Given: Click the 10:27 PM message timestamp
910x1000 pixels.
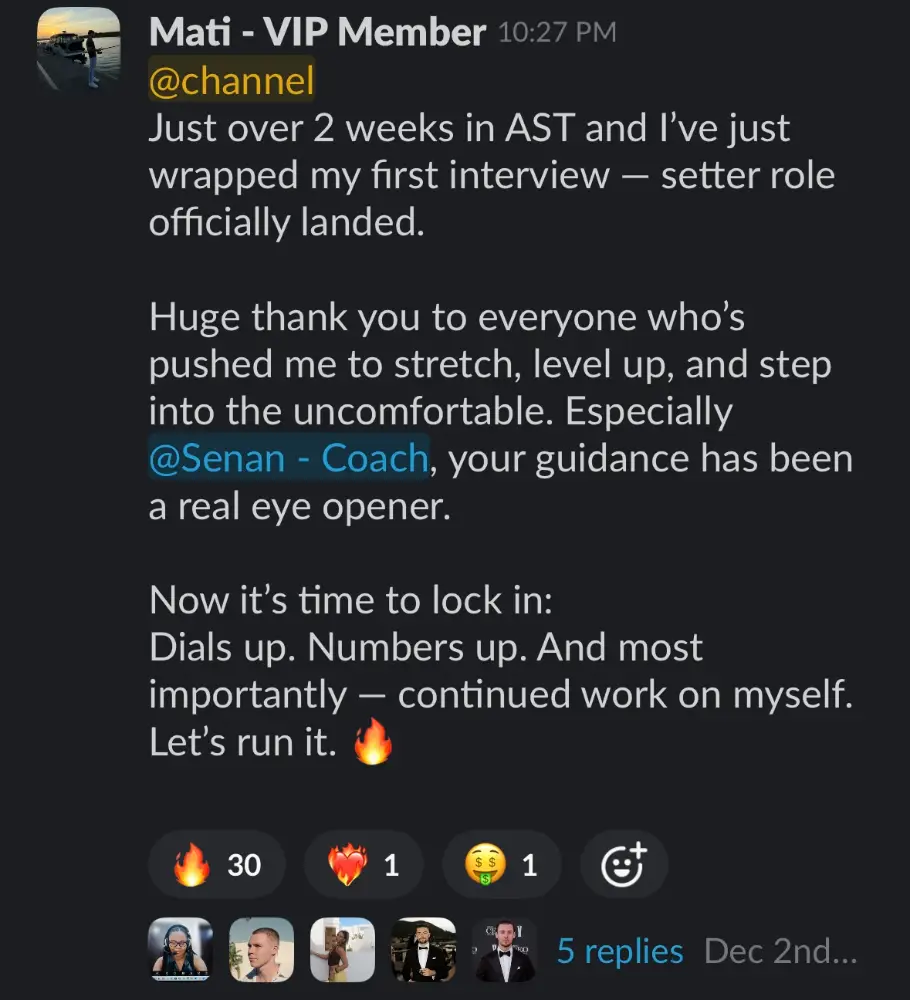Looking at the screenshot, I should 556,33.
